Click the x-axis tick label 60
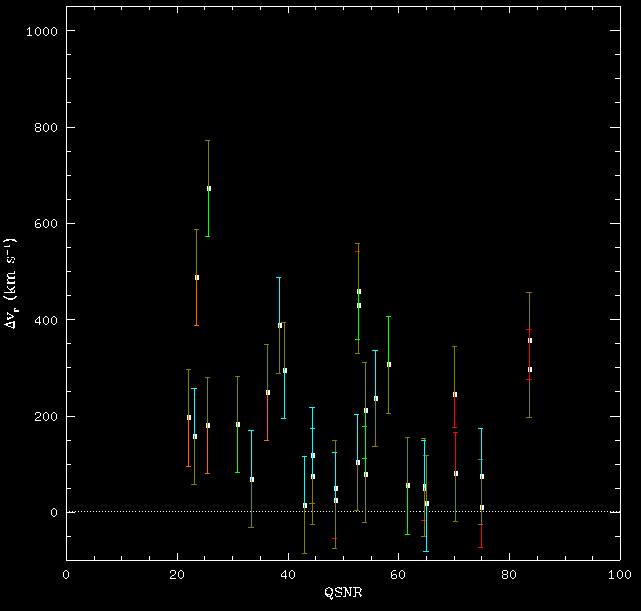This screenshot has height=611, width=641. click(x=398, y=575)
